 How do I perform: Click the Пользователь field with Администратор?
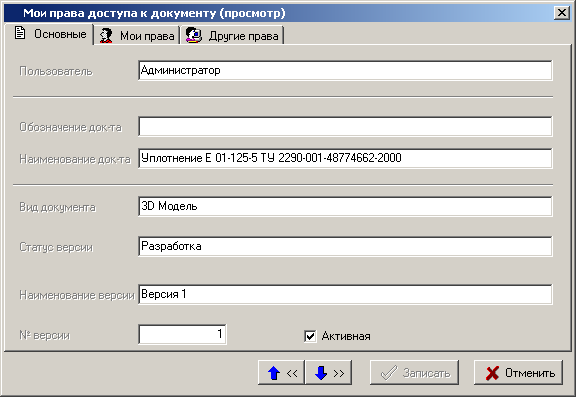pos(345,70)
